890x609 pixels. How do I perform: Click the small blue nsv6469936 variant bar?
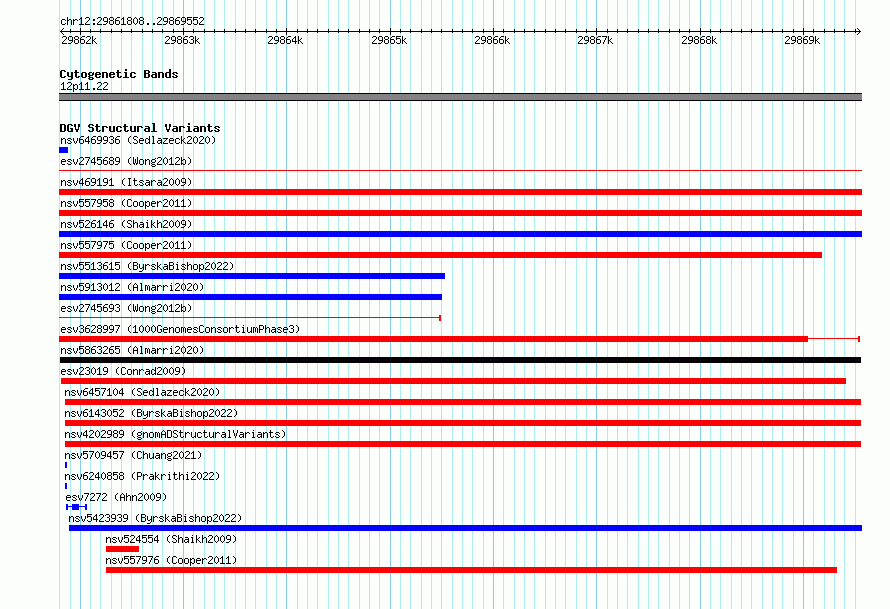click(x=64, y=150)
